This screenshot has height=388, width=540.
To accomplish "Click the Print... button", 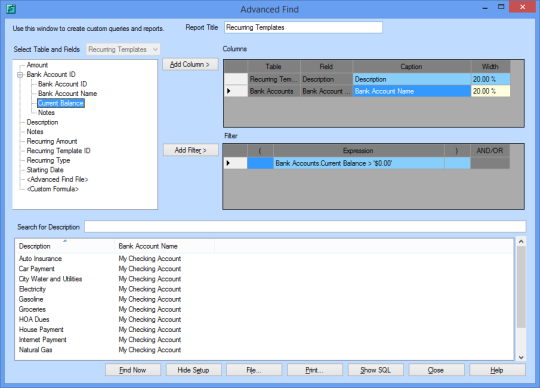I will [x=315, y=370].
